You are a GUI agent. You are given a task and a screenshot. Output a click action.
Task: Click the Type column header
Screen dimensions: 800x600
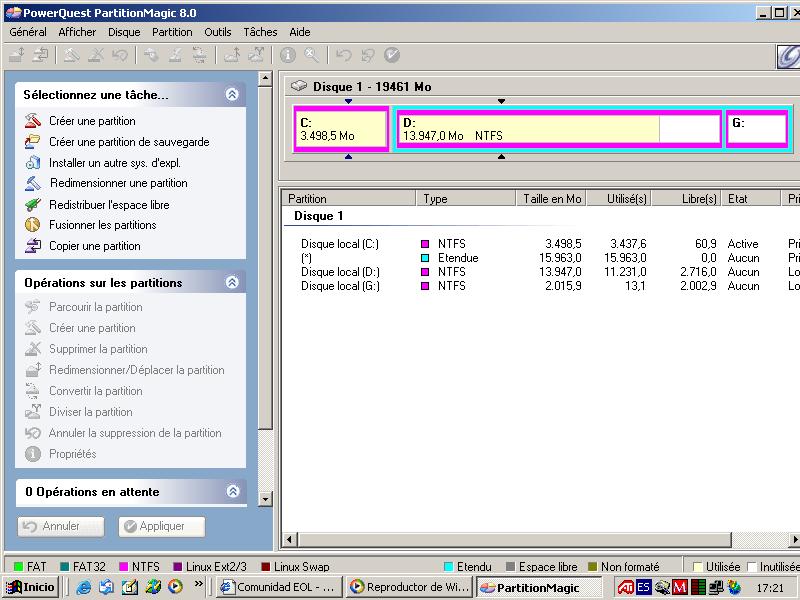(x=466, y=198)
